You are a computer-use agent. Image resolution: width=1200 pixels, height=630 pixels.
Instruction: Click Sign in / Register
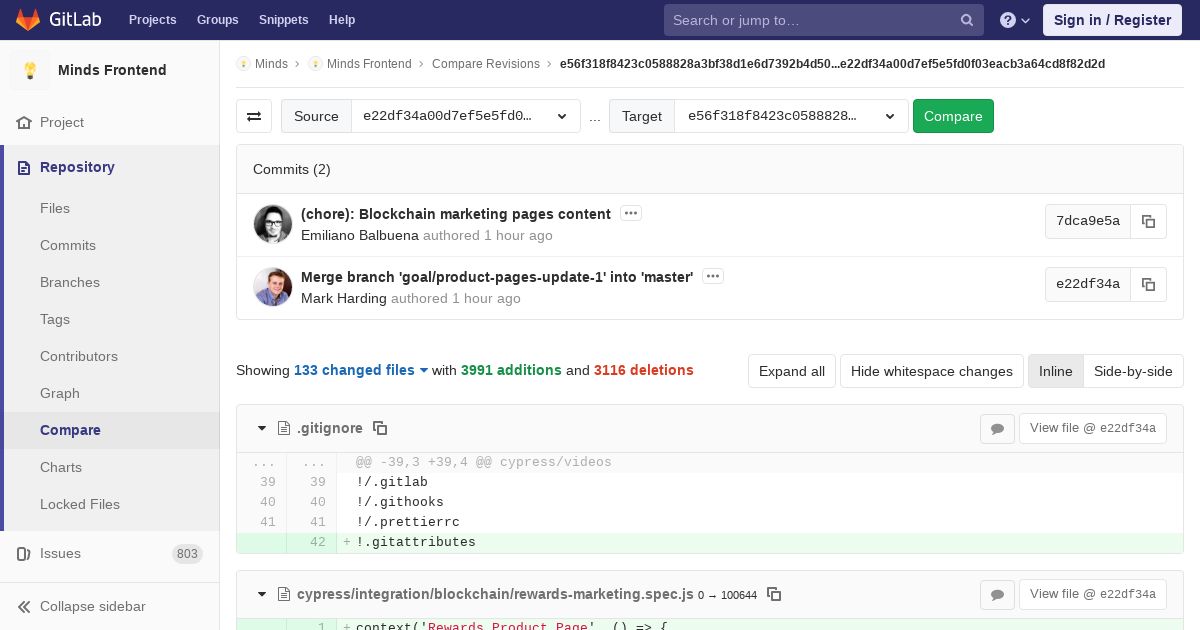(x=1112, y=20)
